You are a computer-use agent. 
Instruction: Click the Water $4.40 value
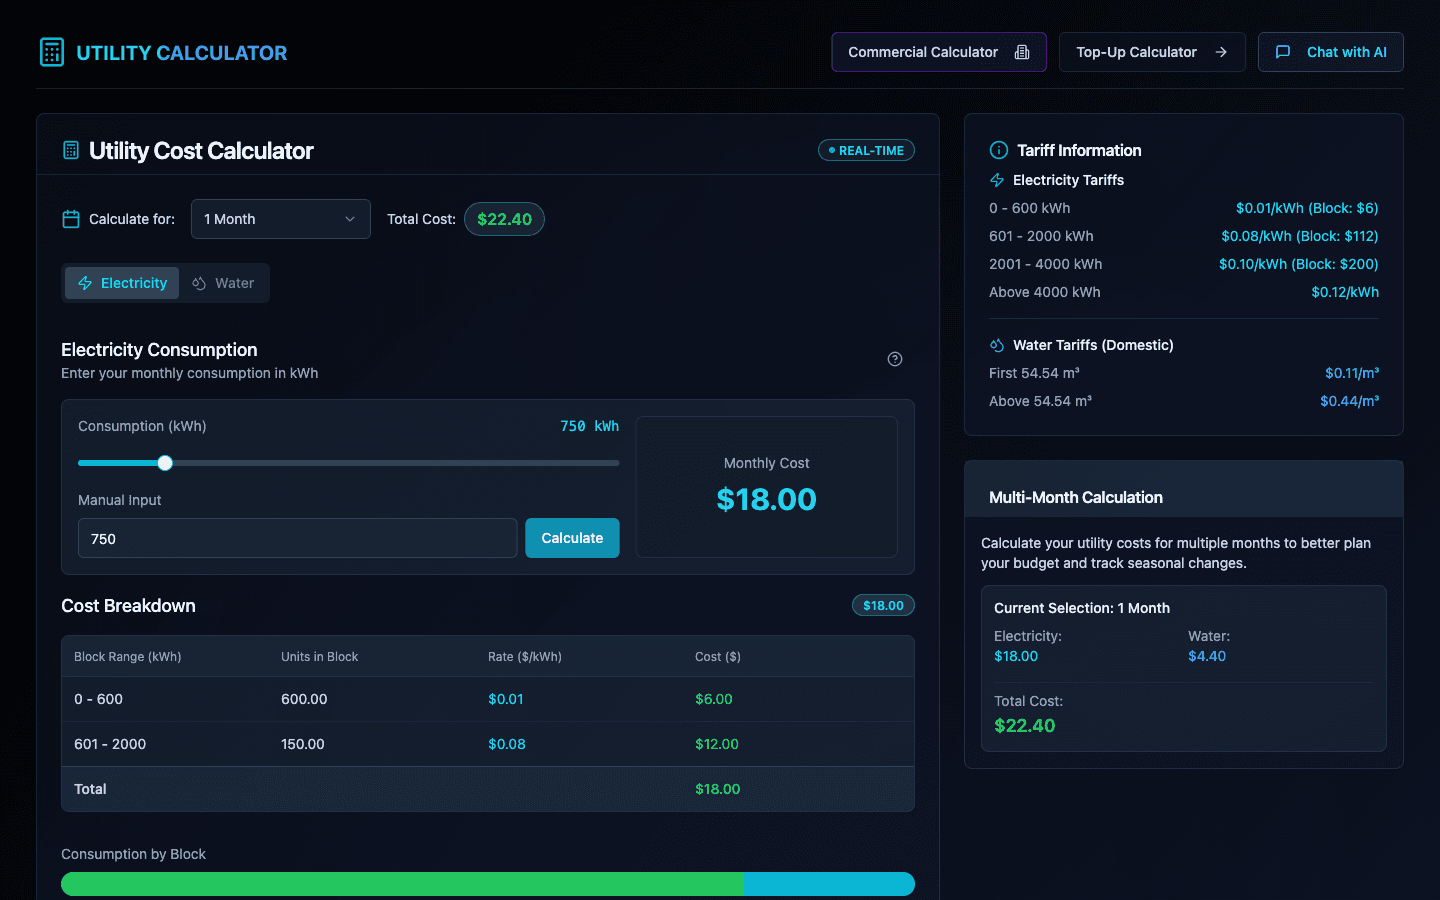(x=1207, y=656)
